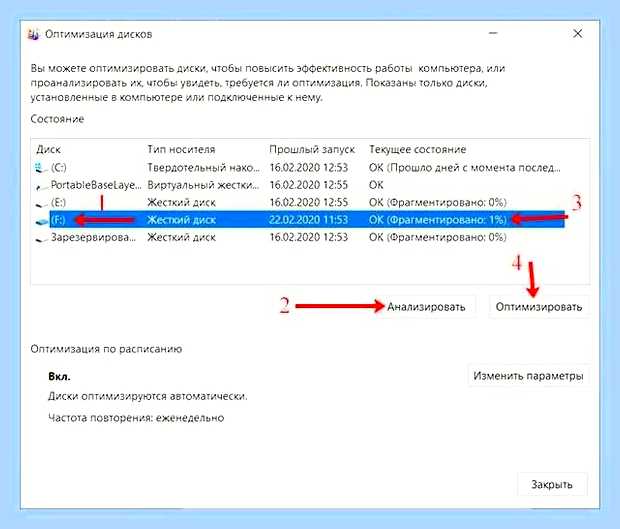Select the PortableBaseLayer drive icon

tap(41, 186)
